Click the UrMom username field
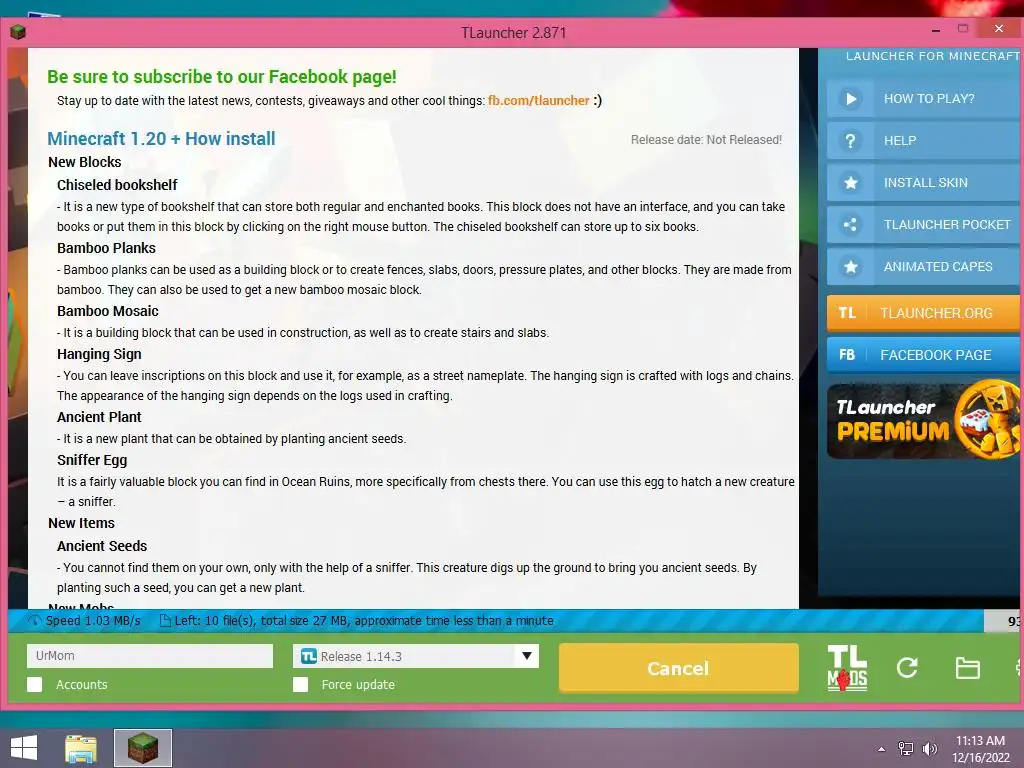Viewport: 1024px width, 768px height. coord(150,656)
